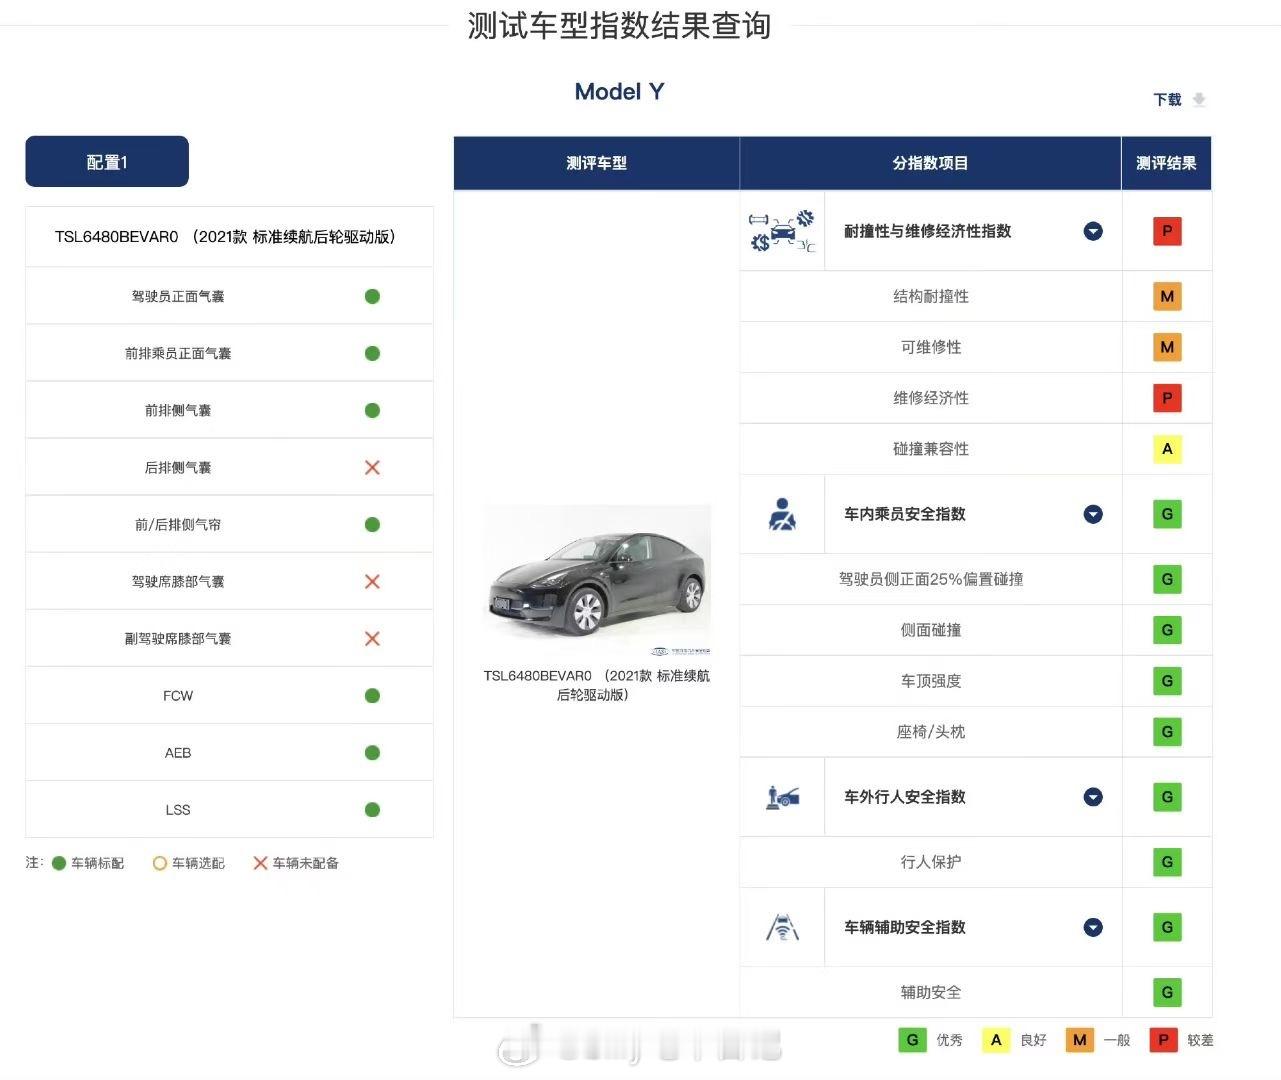
Task: Click the G rating for 车内乘员安全指数
Action: (x=1167, y=514)
